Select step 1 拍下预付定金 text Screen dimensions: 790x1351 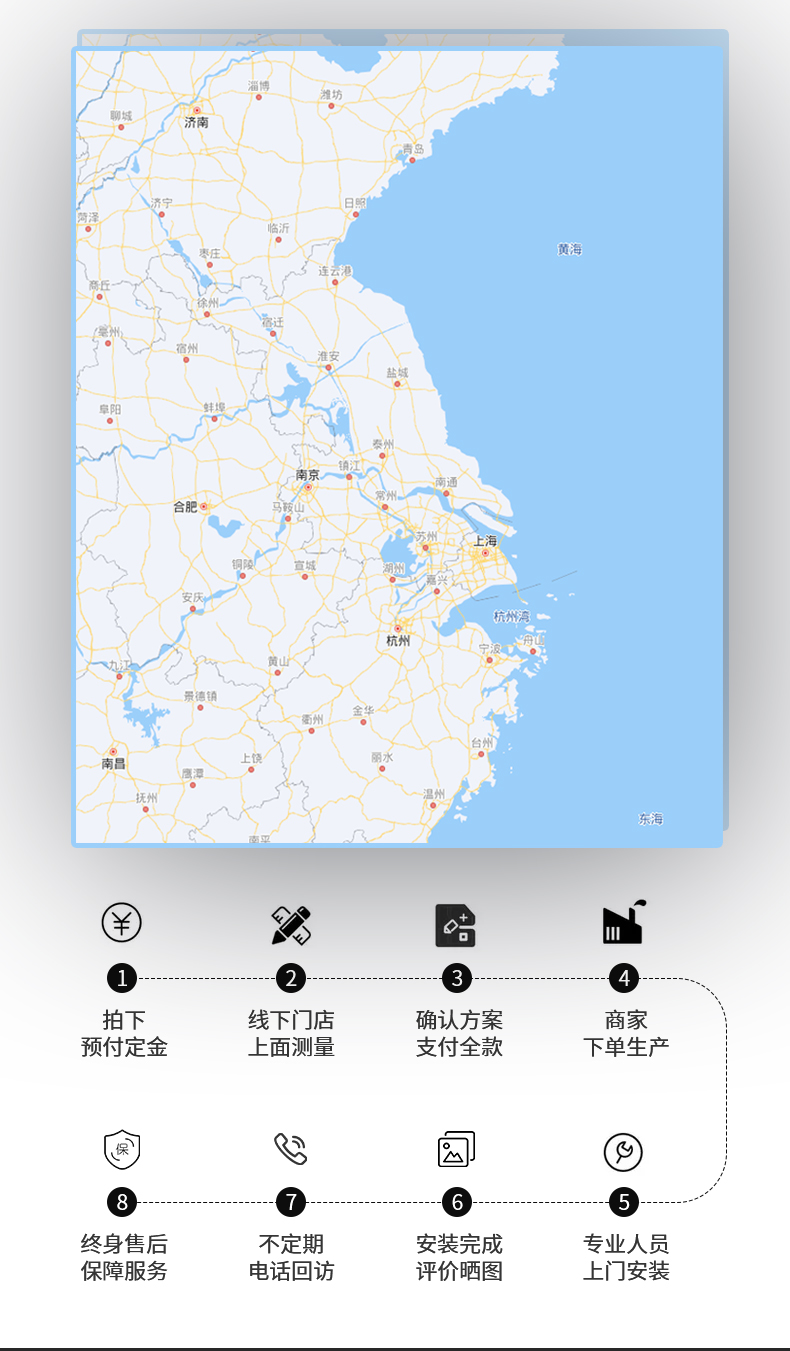pyautogui.click(x=124, y=1033)
